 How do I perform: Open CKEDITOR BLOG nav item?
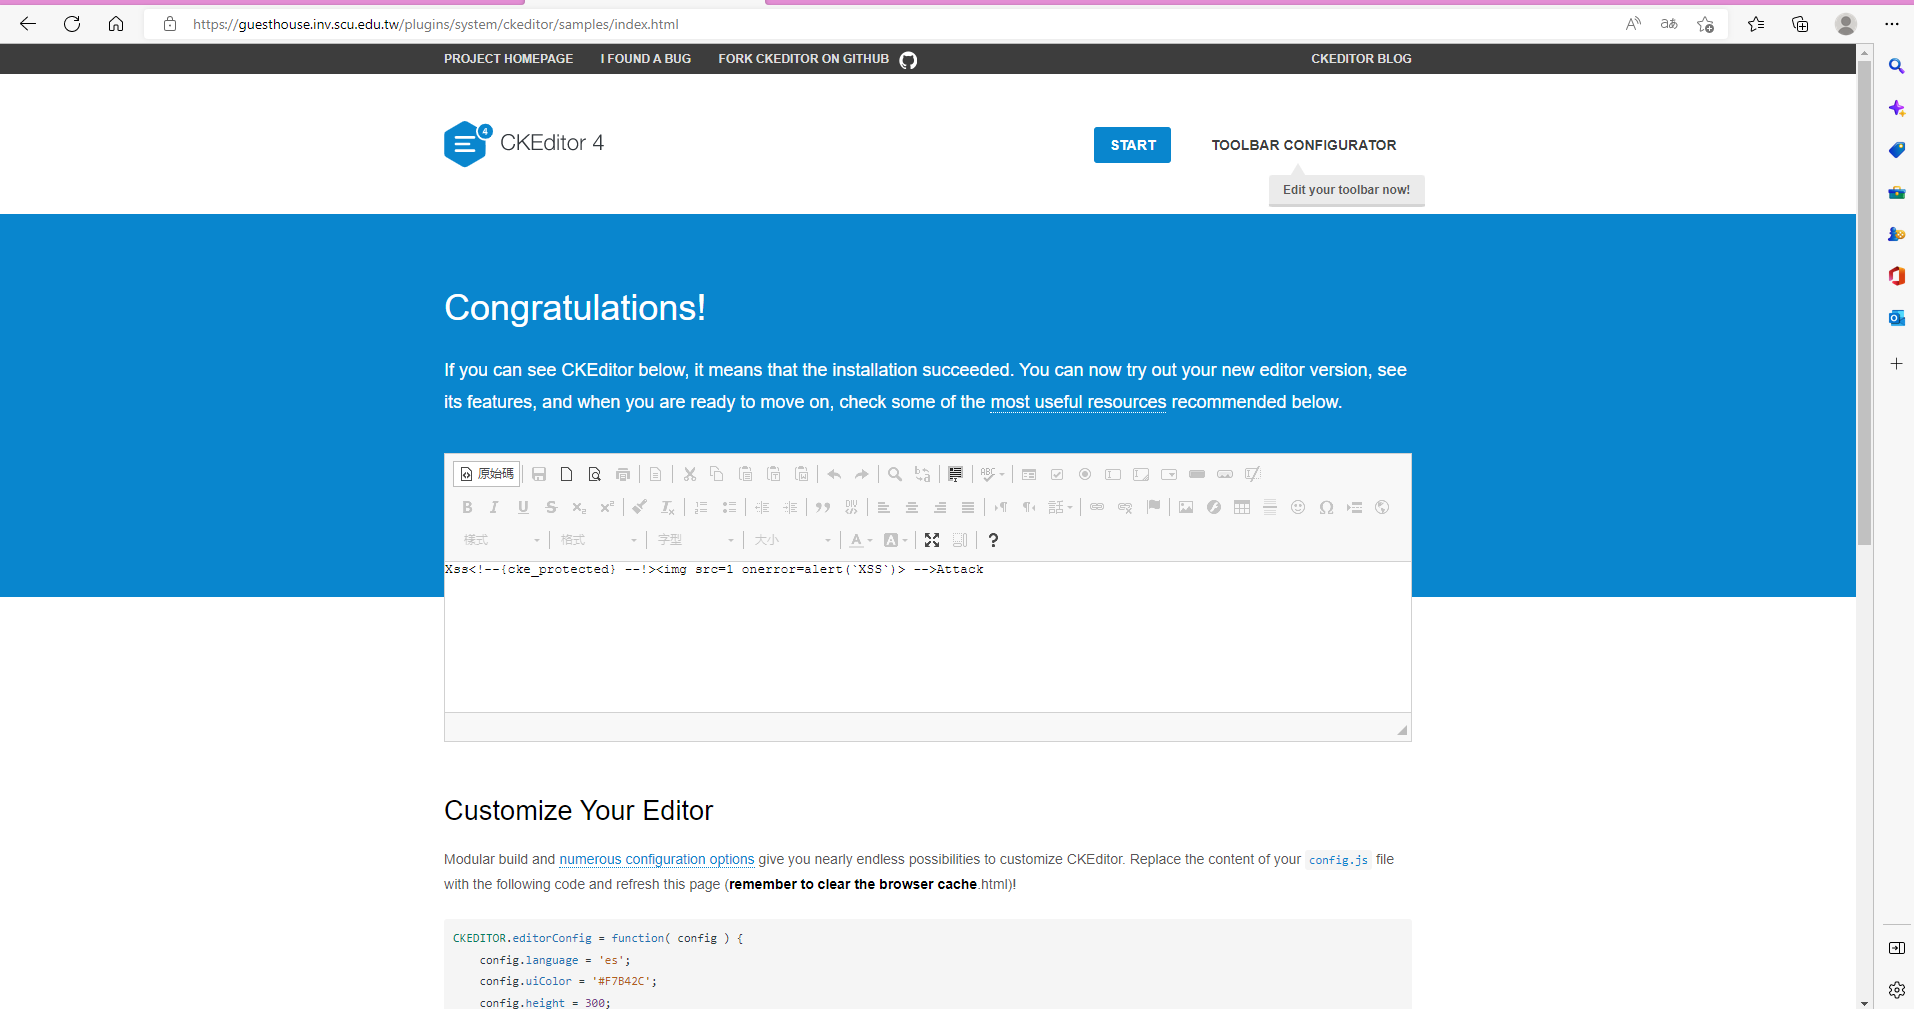(1361, 59)
